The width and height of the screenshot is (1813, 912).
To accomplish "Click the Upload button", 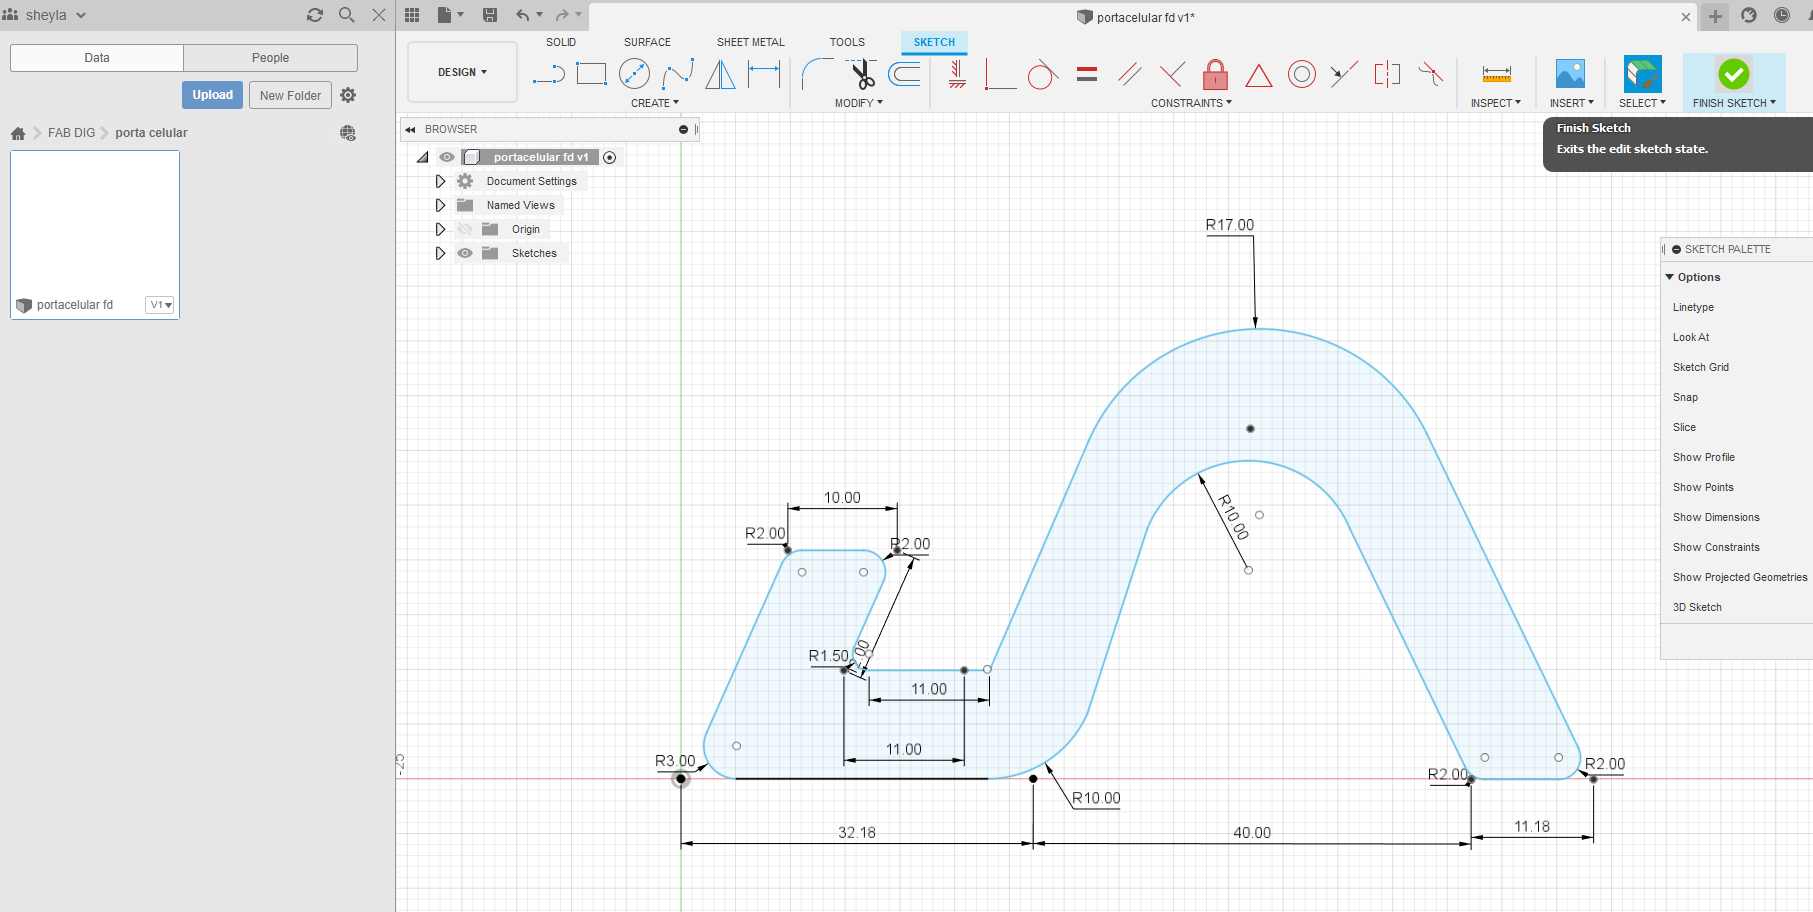I will tap(212, 95).
